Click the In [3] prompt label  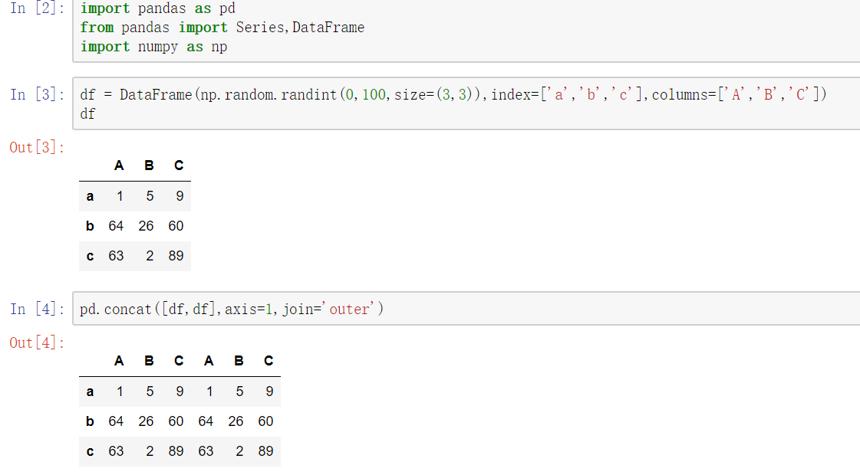click(x=37, y=94)
